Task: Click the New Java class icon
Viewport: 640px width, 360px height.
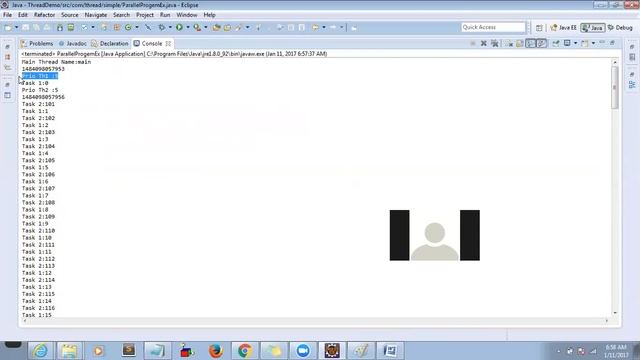Action: [x=128, y=27]
